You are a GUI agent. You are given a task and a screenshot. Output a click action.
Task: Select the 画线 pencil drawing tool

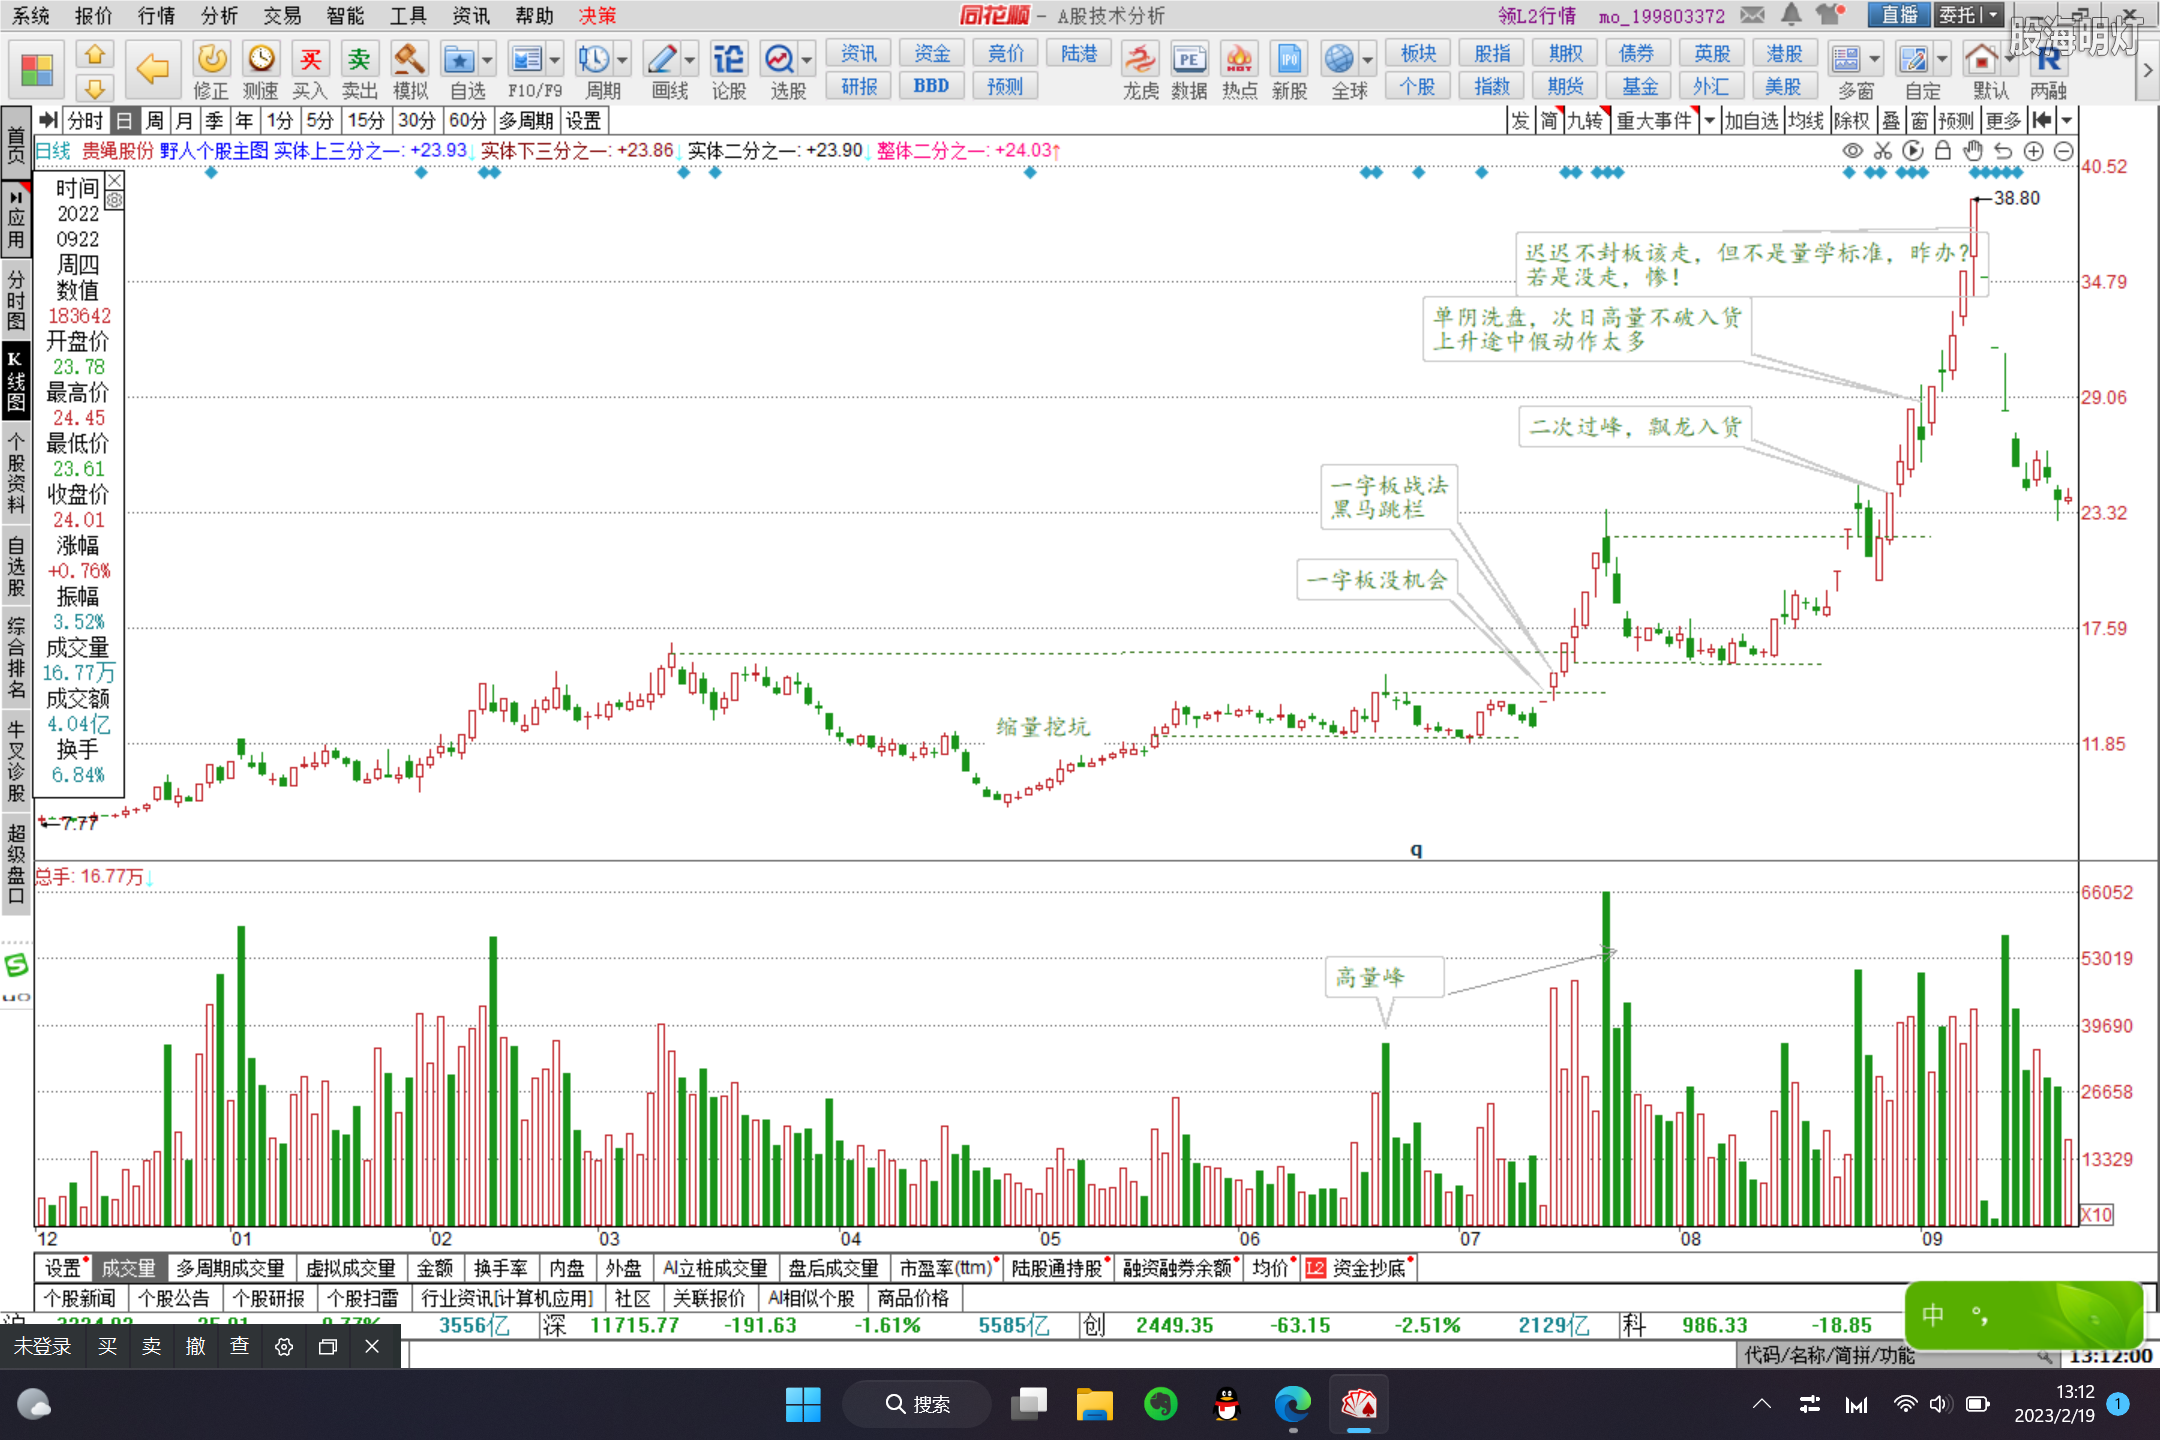click(662, 60)
